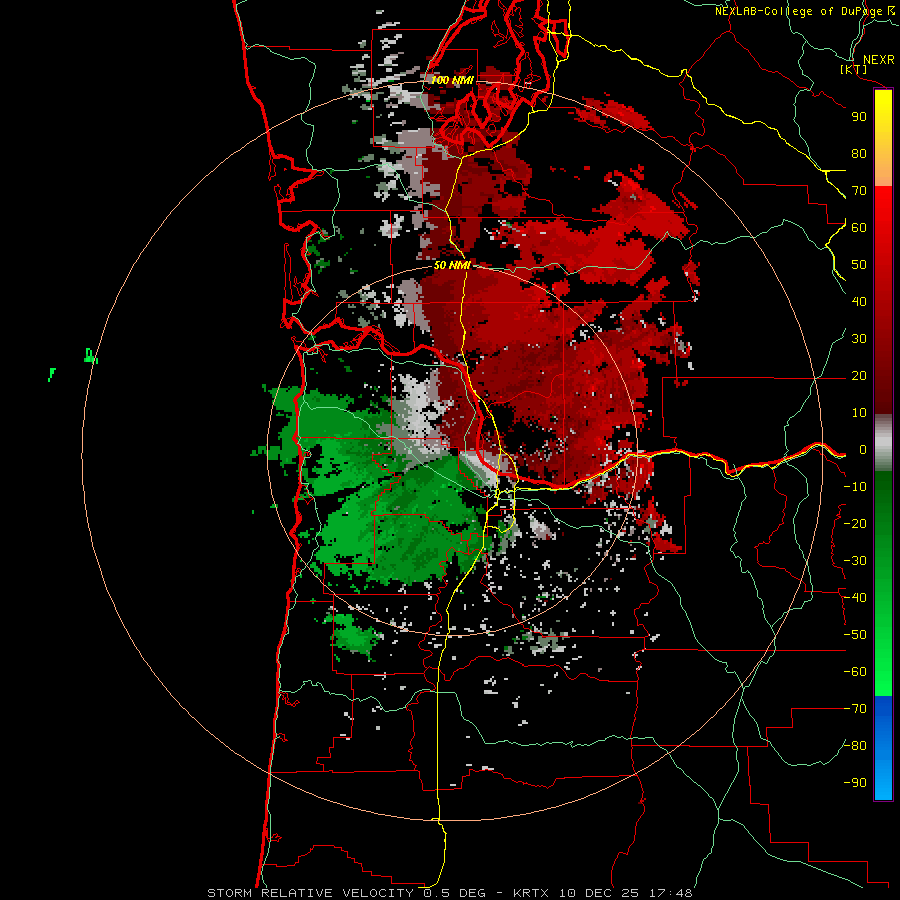Click the blue bottom segment of color bar
The image size is (900, 900).
click(883, 748)
